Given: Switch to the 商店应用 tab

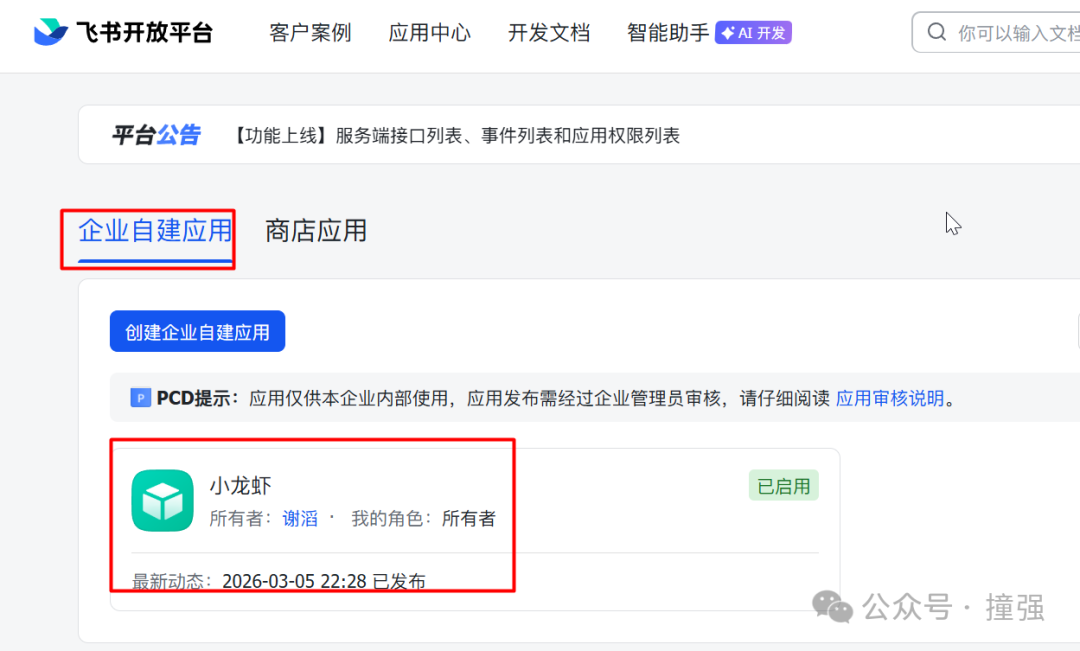Looking at the screenshot, I should click(315, 231).
